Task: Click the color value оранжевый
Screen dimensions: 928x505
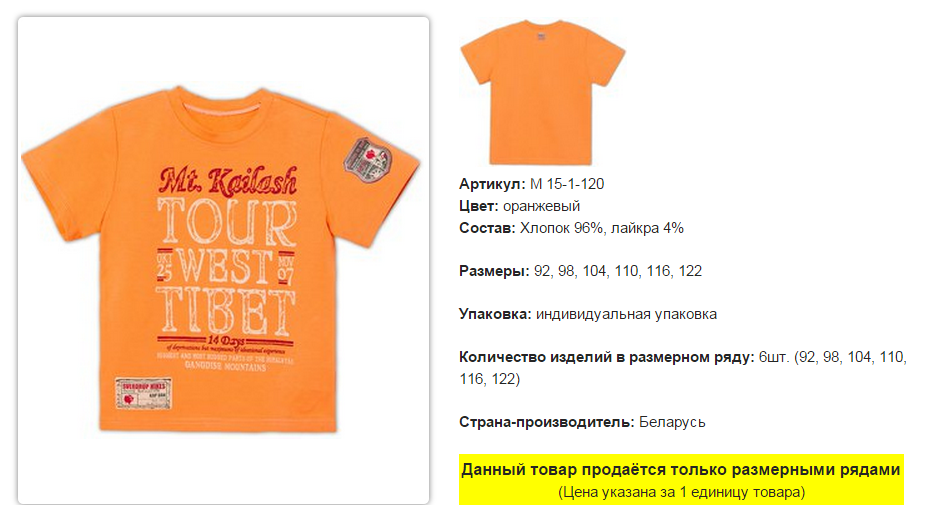Action: pyautogui.click(x=542, y=206)
